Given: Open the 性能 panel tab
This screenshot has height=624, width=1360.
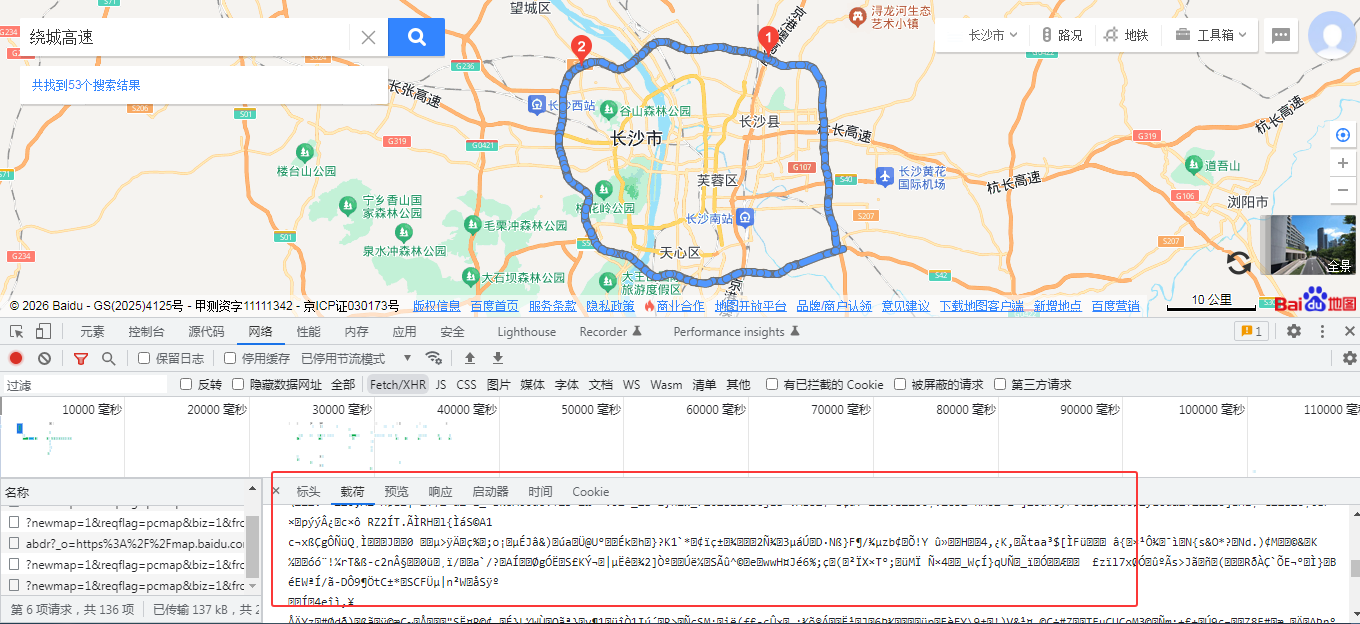Looking at the screenshot, I should coord(309,332).
